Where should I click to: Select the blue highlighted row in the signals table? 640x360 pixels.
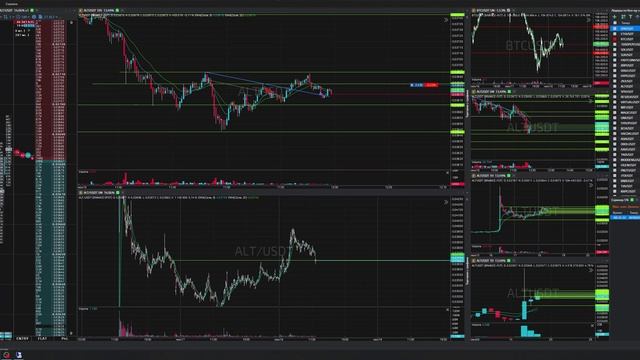click(625, 218)
